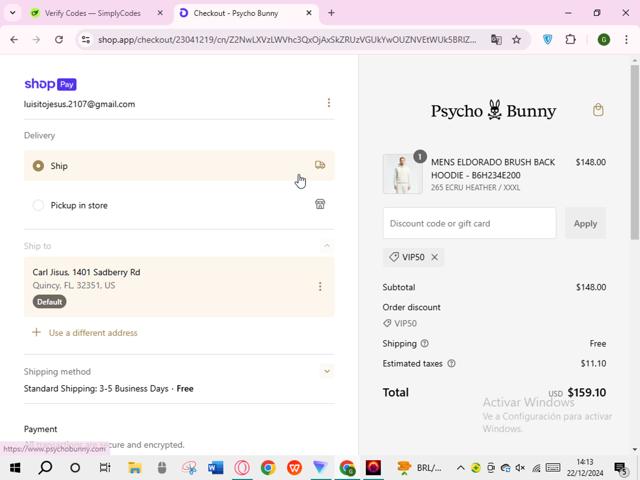Click the page vertical scrollbar
This screenshot has width=640, height=480.
[634, 152]
